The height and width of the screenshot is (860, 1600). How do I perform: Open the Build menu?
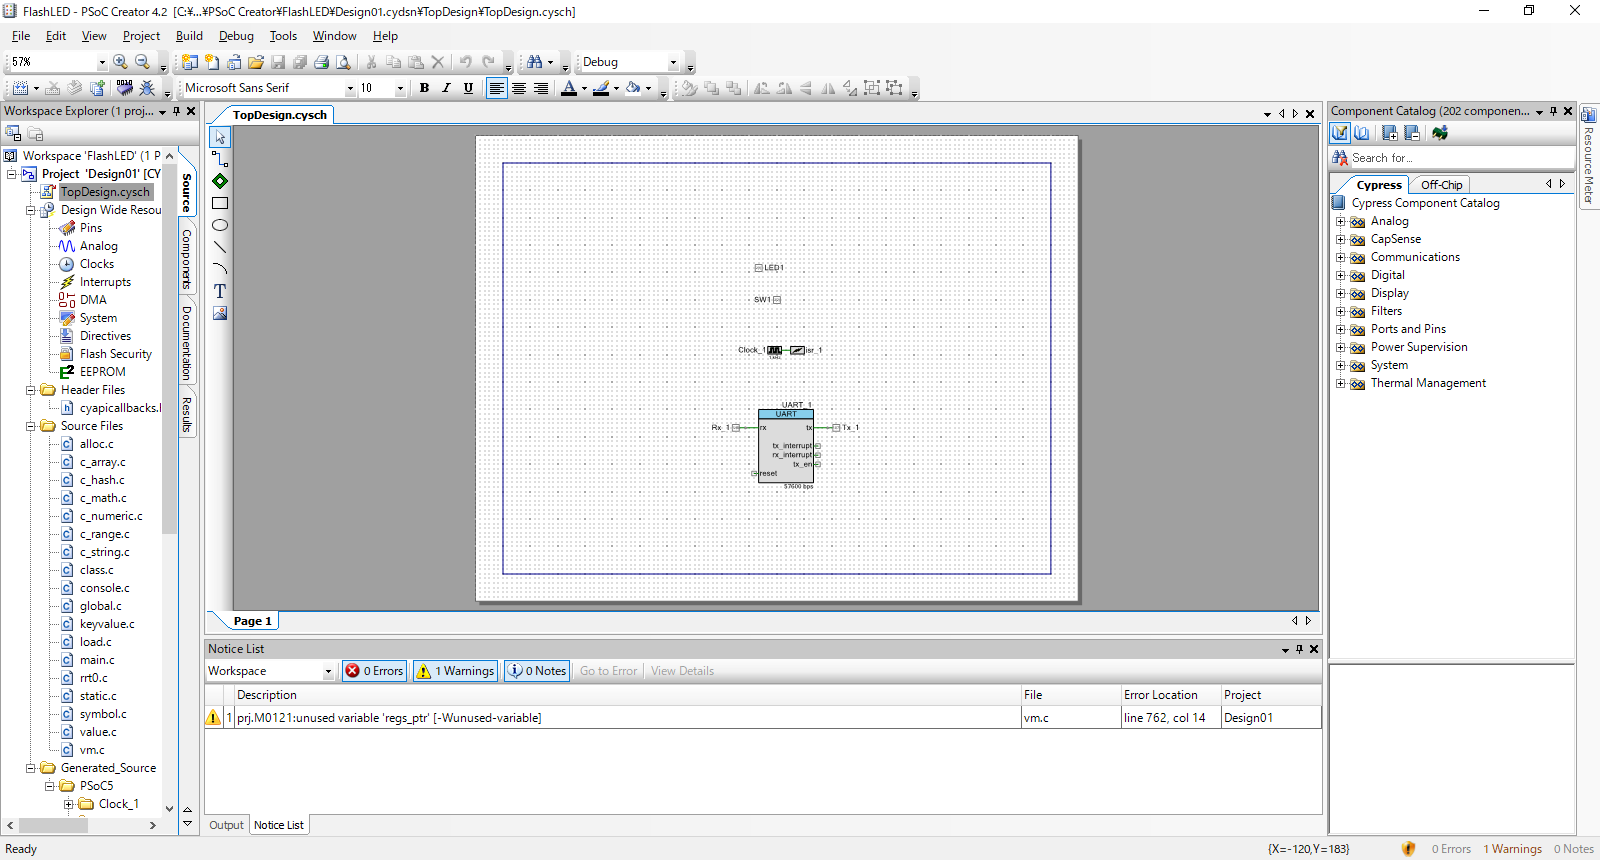[189, 36]
